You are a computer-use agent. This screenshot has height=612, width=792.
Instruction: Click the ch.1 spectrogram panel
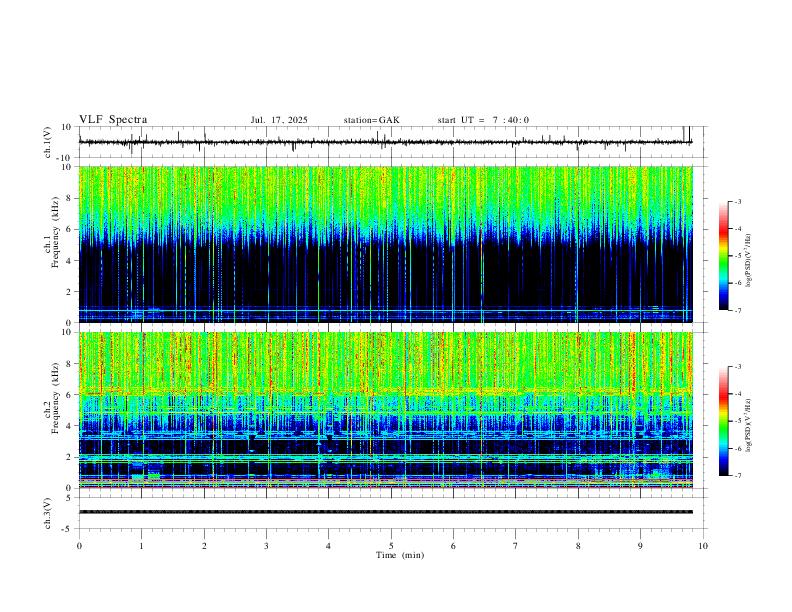click(x=385, y=244)
